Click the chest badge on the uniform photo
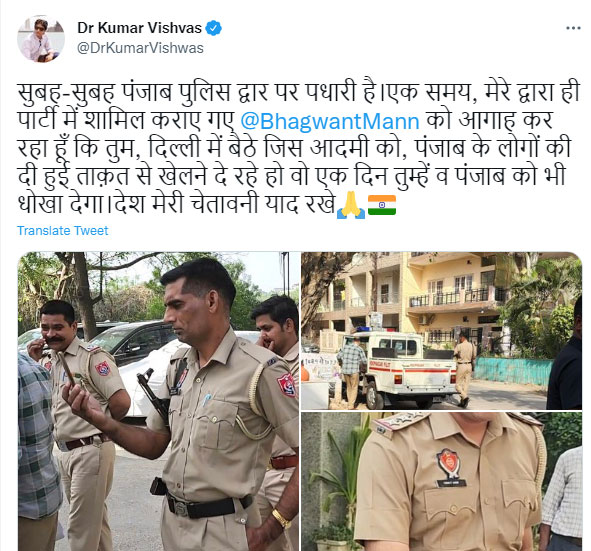Viewport: 591px width, 551px height. click(x=449, y=464)
